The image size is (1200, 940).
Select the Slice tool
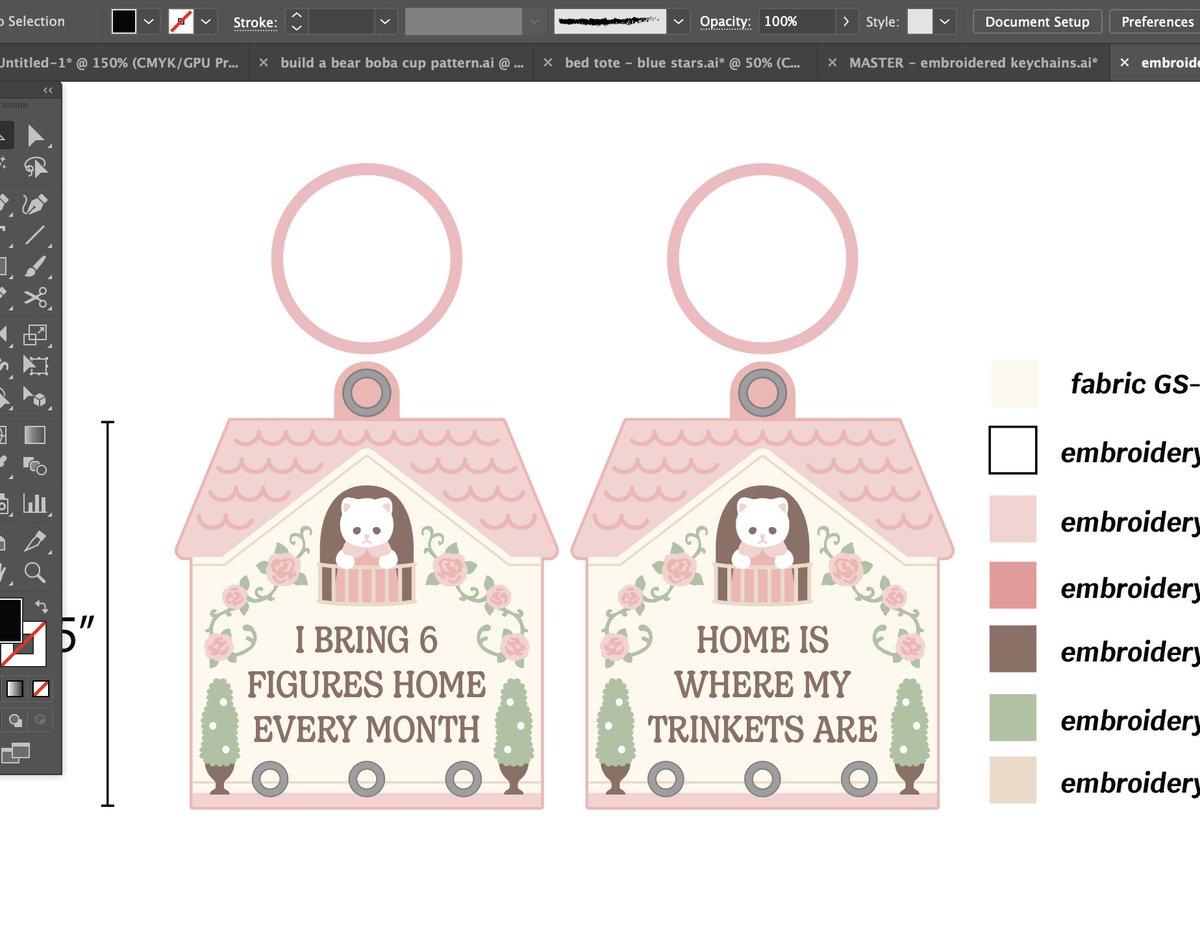click(x=36, y=541)
